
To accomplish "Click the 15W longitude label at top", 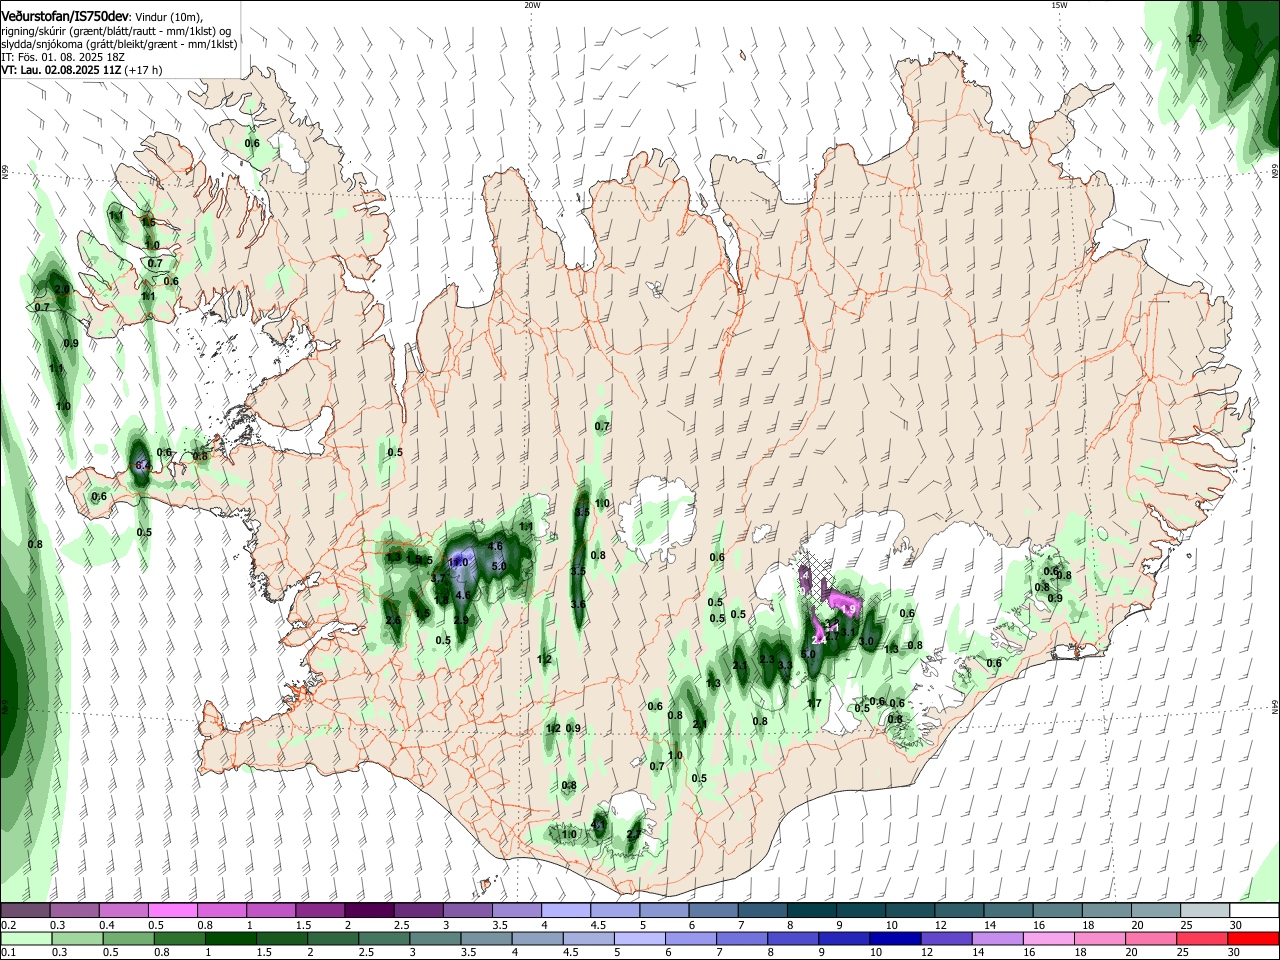I will [x=1059, y=5].
